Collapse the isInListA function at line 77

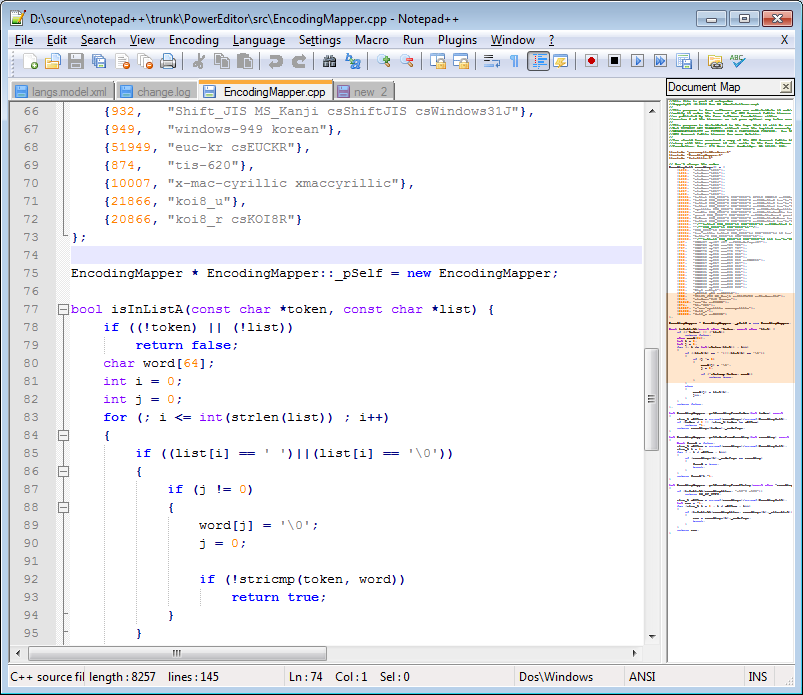[x=62, y=308]
